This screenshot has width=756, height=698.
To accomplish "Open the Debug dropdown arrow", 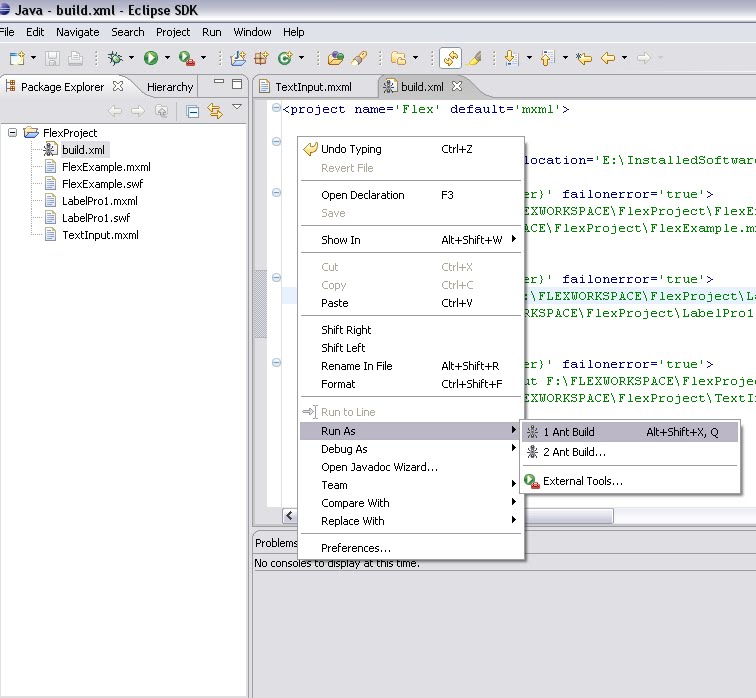I will [x=131, y=58].
